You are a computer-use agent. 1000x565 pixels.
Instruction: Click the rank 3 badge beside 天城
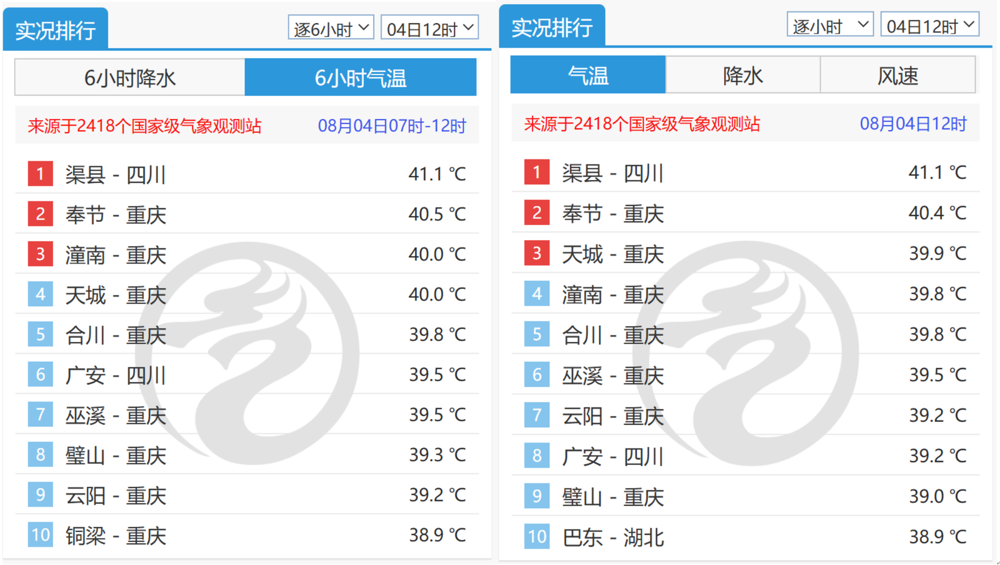pos(536,253)
